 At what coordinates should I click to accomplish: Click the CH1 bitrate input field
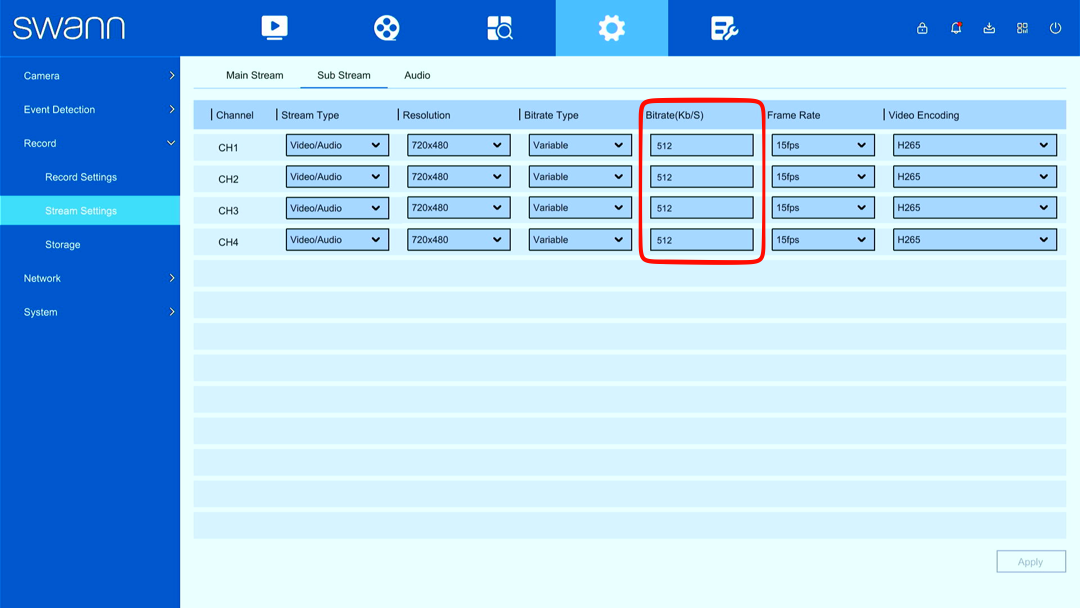pos(701,145)
